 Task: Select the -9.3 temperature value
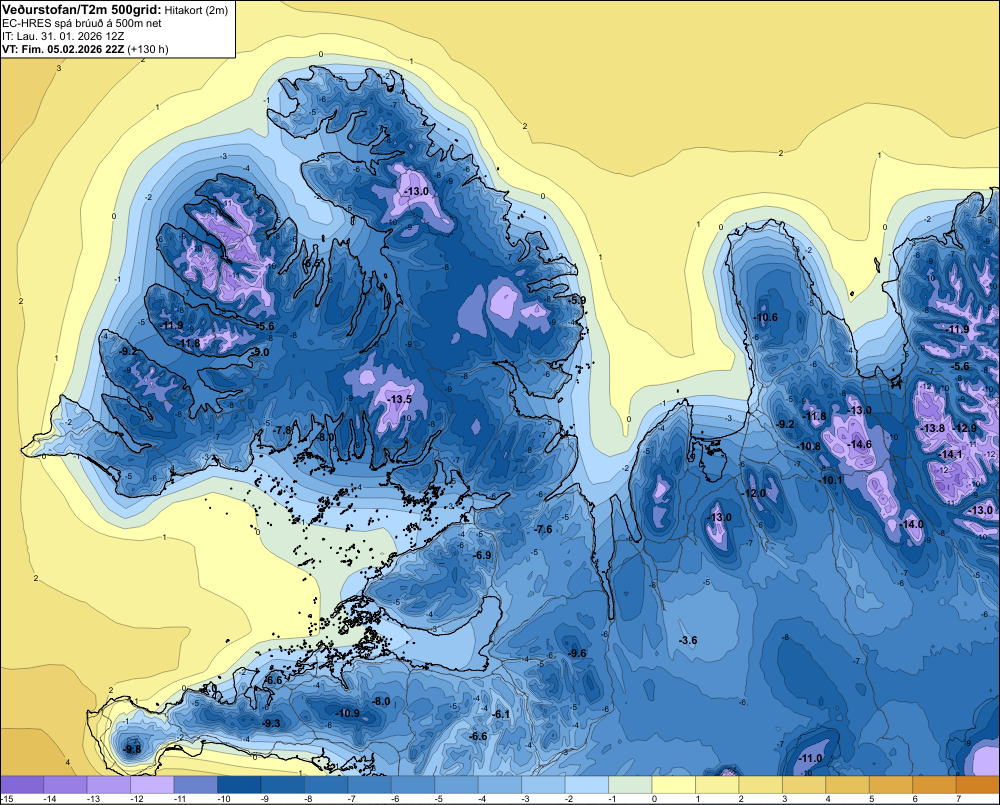point(272,723)
